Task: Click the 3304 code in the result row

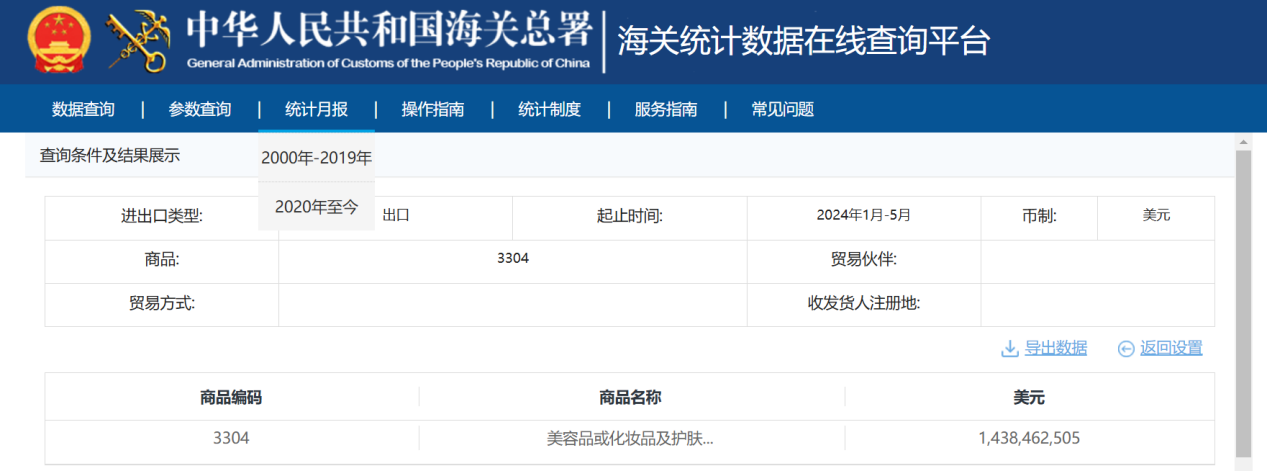Action: 231,438
